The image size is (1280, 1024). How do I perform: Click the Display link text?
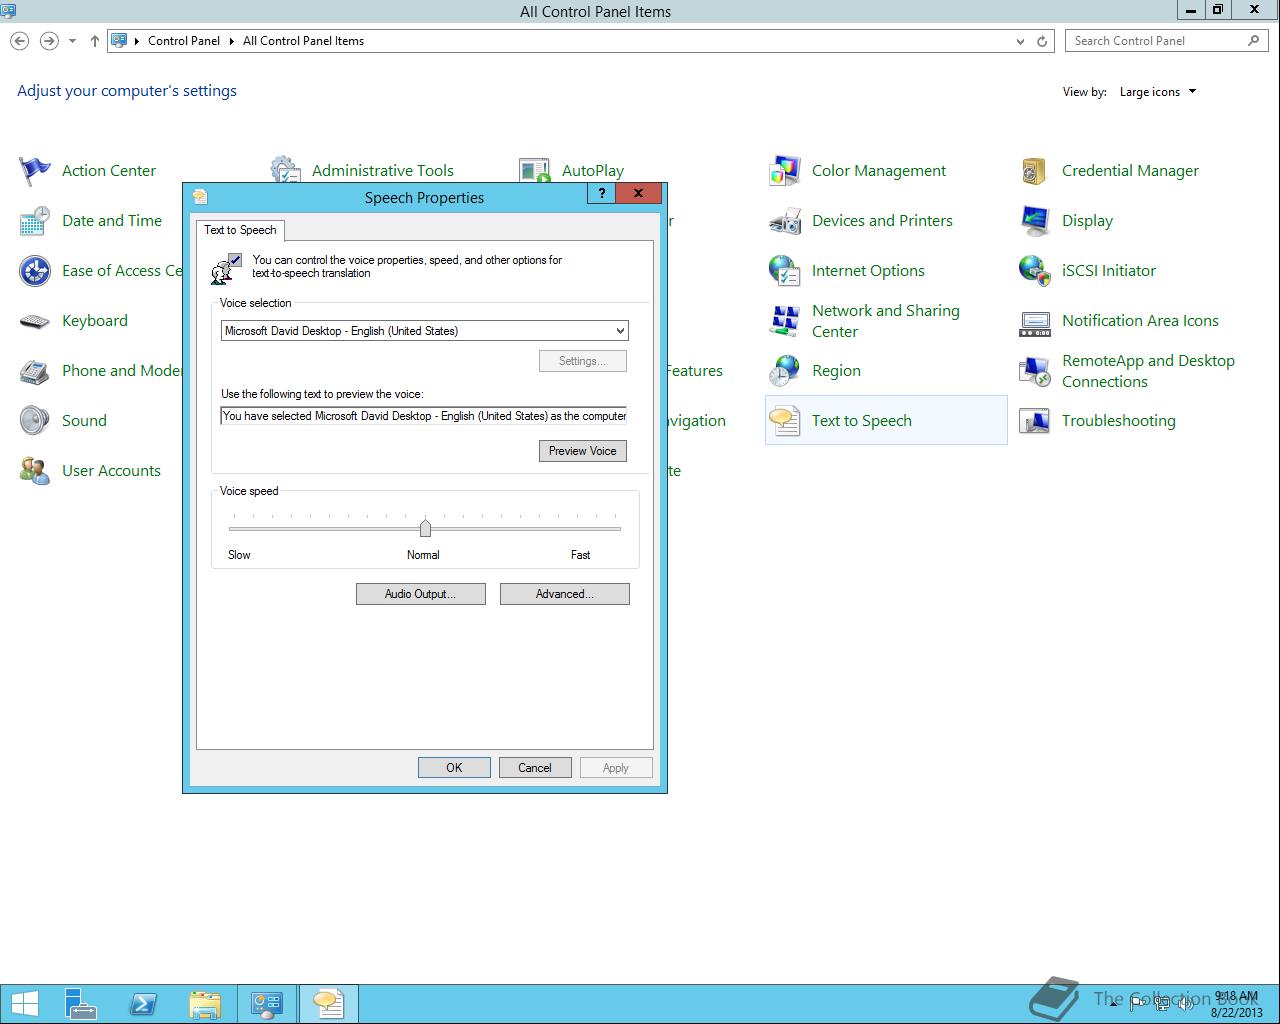[1087, 221]
